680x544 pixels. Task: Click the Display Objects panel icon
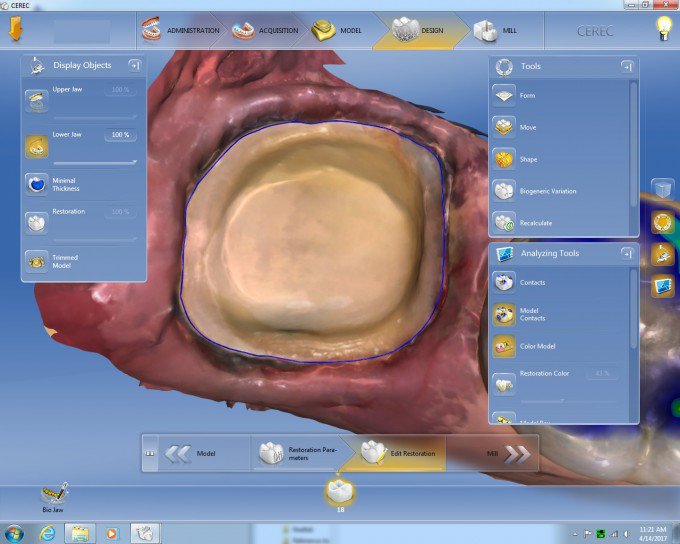coord(37,66)
